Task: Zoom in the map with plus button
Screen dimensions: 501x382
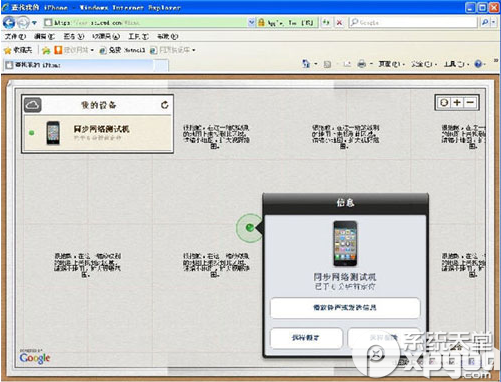Action: [457, 103]
